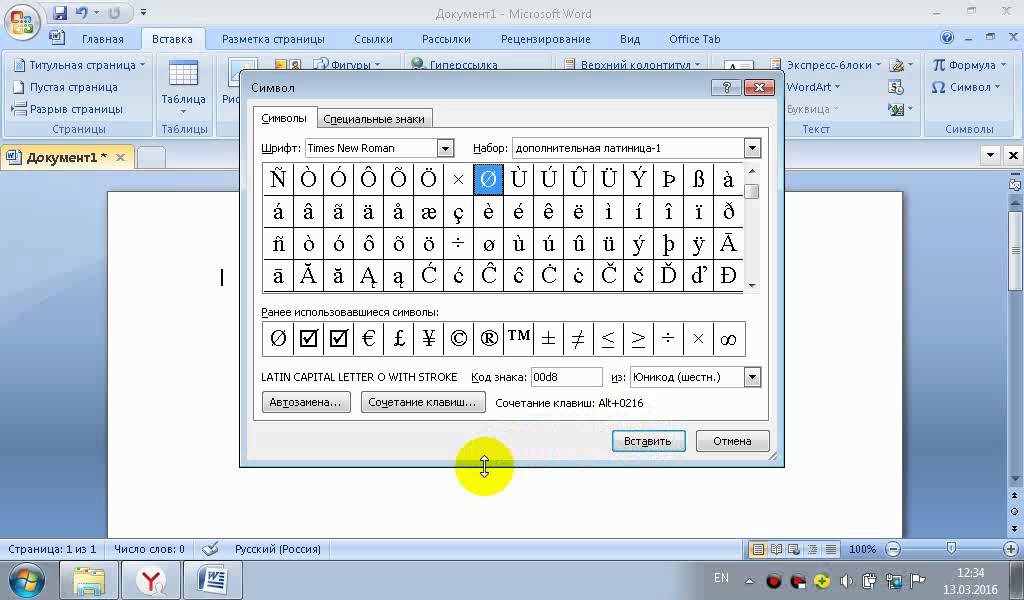The image size is (1024, 600).
Task: Open Windows Explorer from the taskbar
Action: click(x=89, y=580)
